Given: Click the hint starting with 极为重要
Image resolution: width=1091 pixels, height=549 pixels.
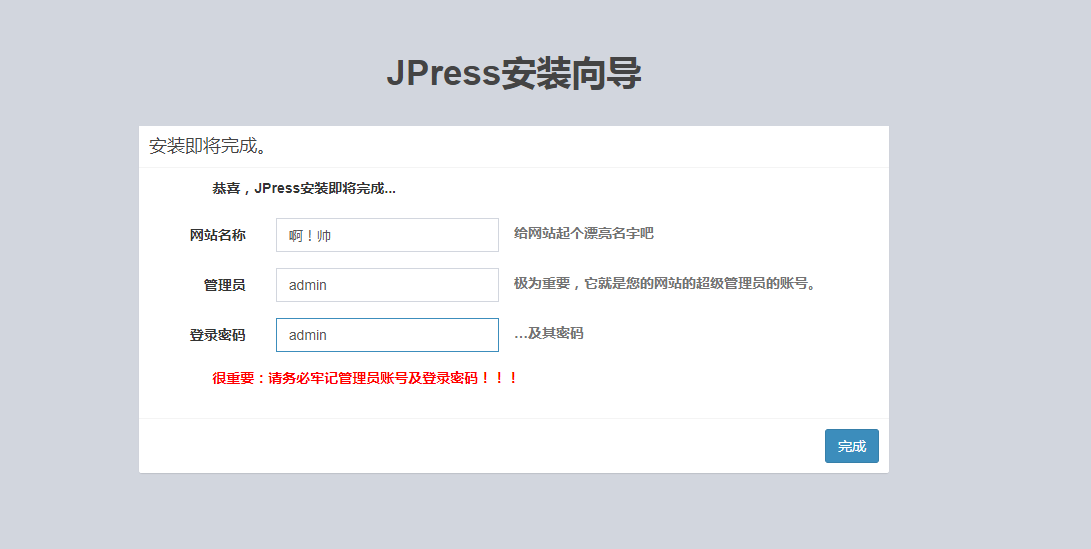Looking at the screenshot, I should tap(664, 283).
